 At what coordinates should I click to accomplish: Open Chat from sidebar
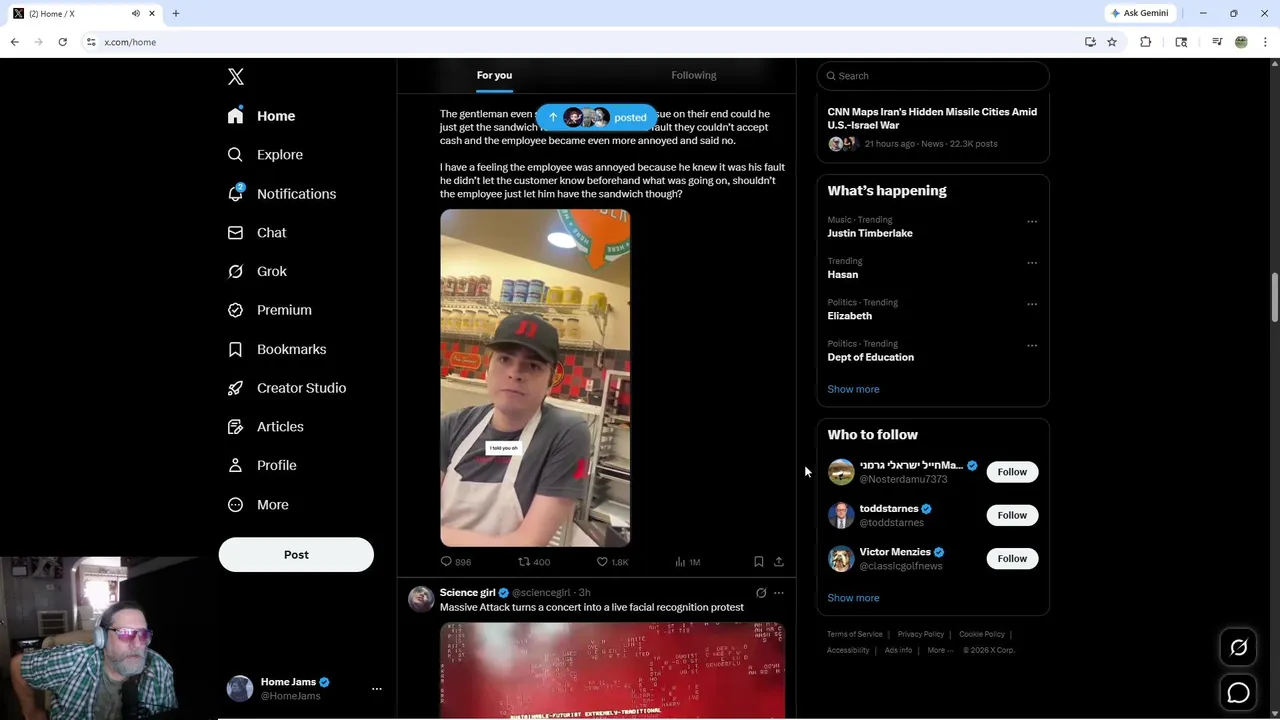point(258,233)
